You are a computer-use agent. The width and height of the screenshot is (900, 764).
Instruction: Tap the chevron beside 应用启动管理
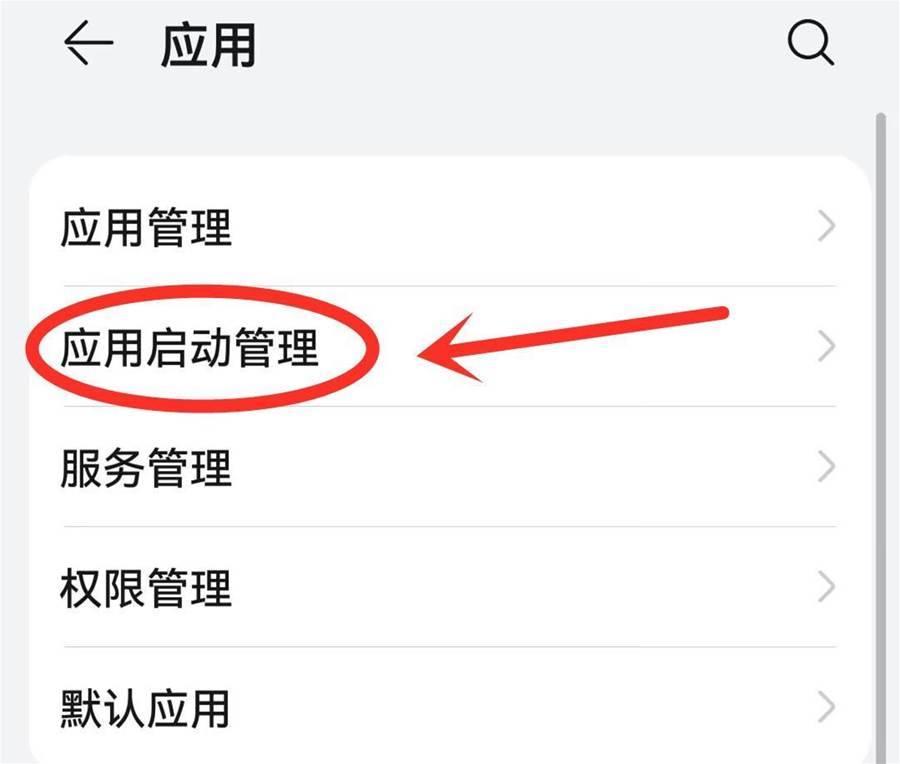pyautogui.click(x=826, y=347)
